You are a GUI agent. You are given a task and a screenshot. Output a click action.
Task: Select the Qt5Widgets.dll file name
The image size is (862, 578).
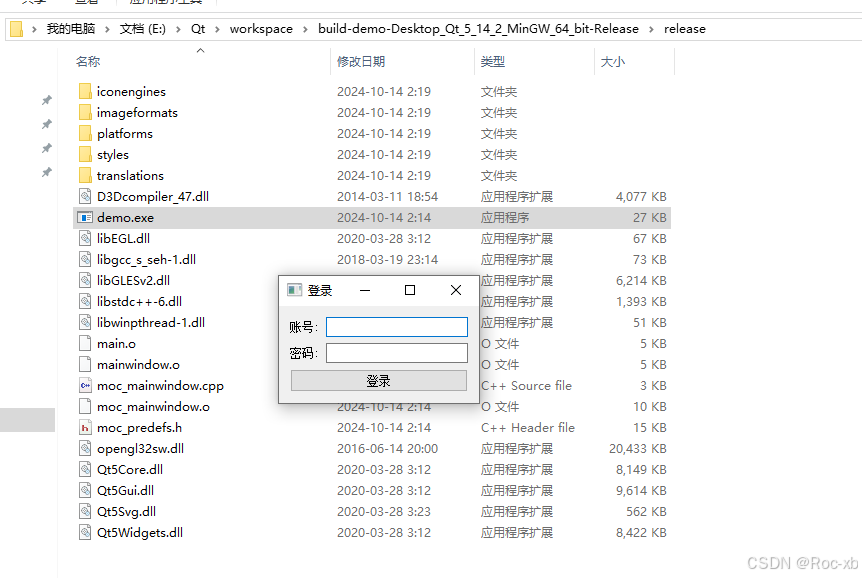(x=140, y=532)
